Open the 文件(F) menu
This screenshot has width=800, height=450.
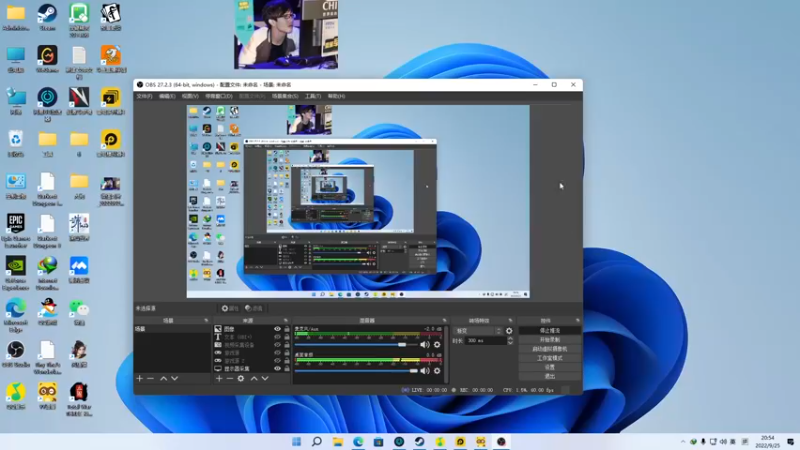pyautogui.click(x=144, y=96)
